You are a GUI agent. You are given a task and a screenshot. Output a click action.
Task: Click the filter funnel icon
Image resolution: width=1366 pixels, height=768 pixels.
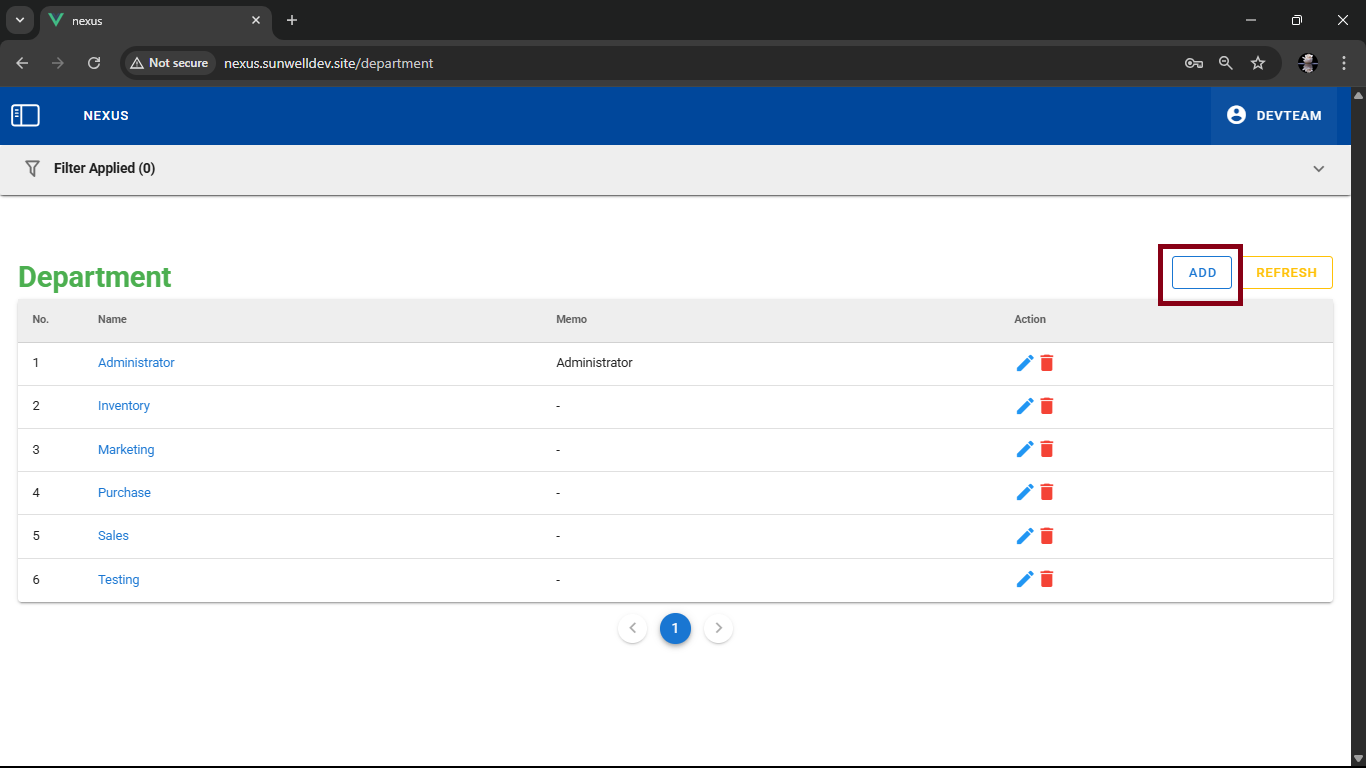32,168
